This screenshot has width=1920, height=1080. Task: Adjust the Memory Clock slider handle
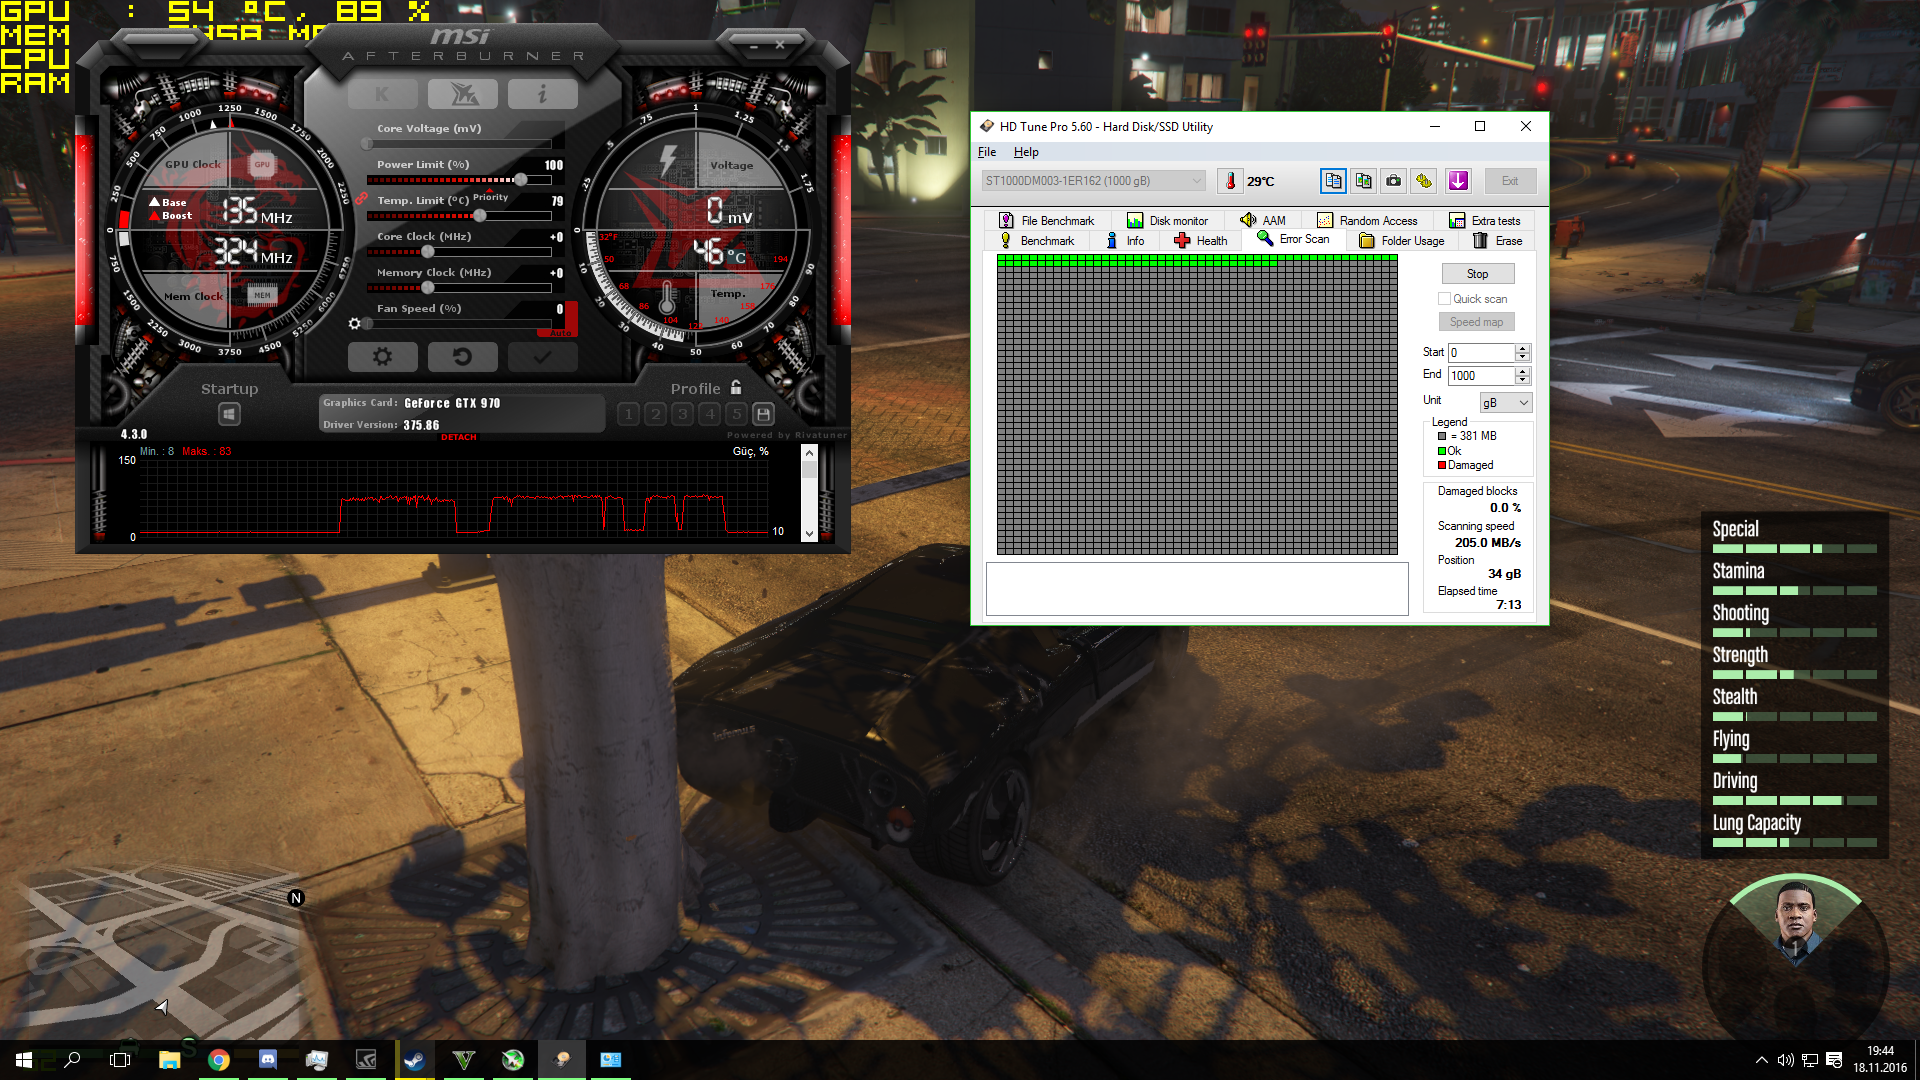pyautogui.click(x=428, y=288)
